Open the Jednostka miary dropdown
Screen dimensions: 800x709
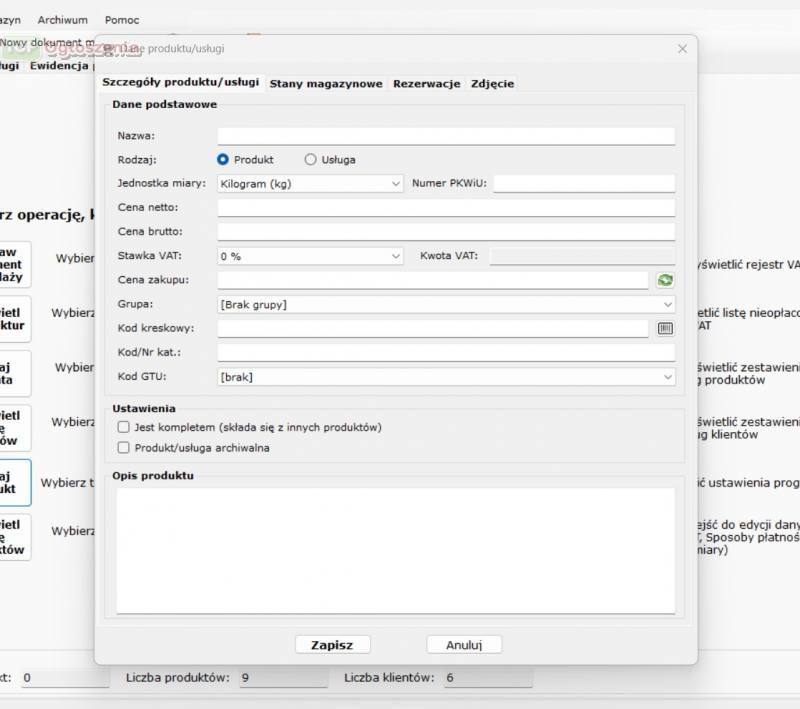pos(310,184)
